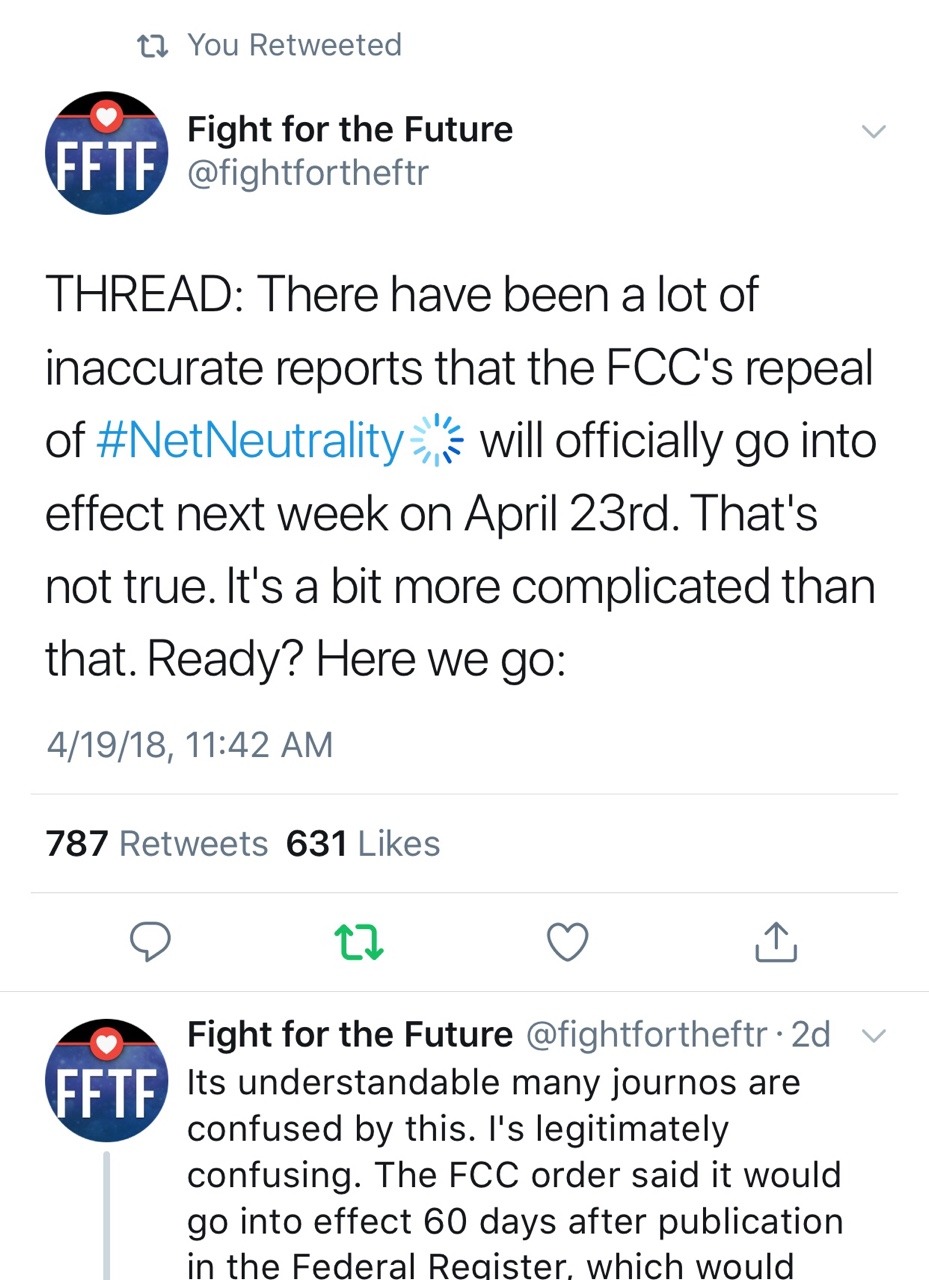Open the main tweet's chevron menu

[874, 132]
